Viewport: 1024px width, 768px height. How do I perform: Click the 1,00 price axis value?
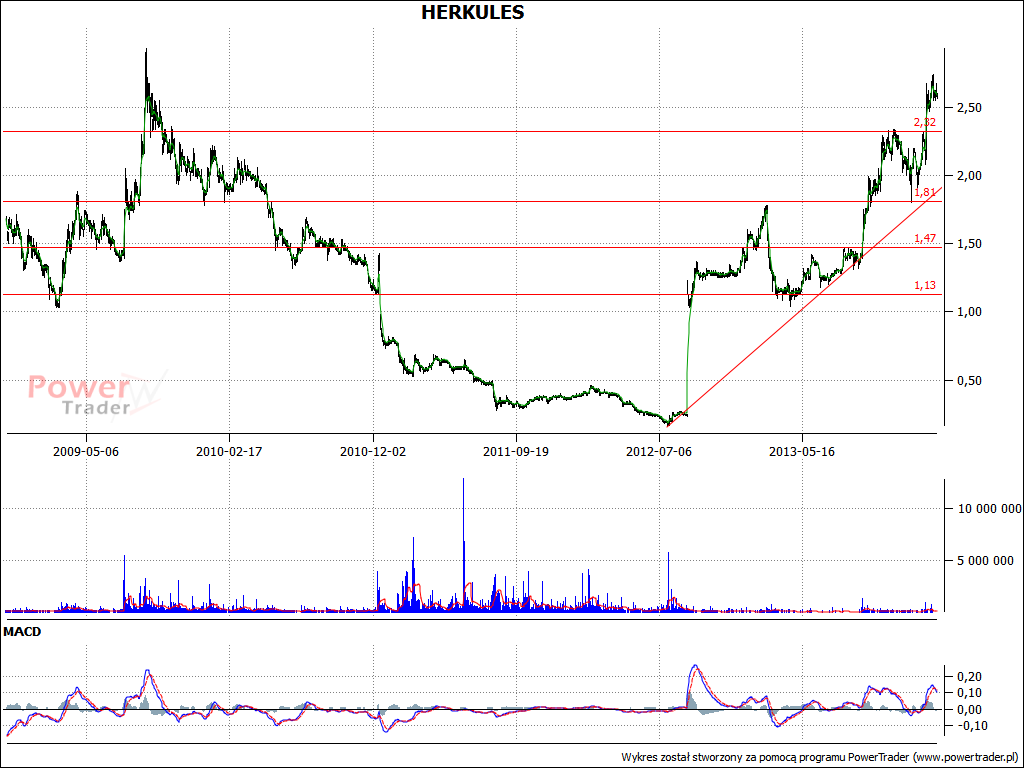[x=968, y=312]
